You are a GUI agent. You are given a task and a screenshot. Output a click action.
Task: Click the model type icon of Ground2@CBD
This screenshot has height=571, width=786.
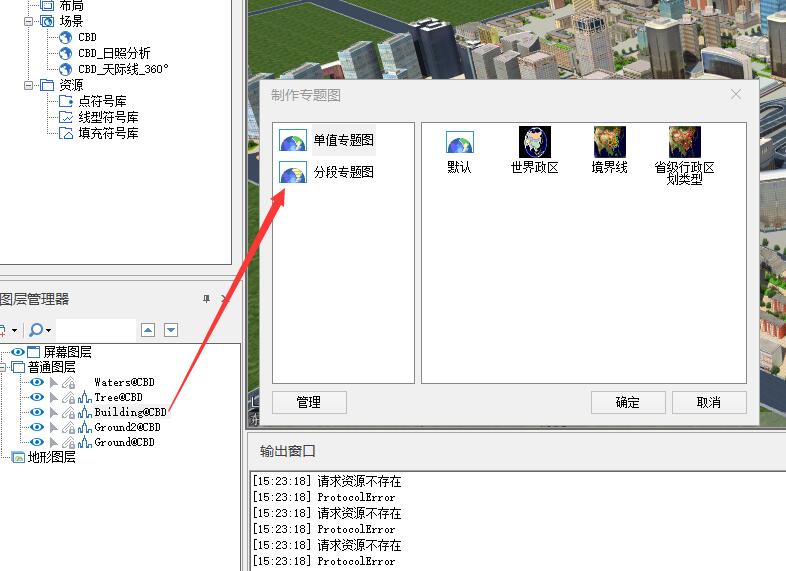click(x=85, y=428)
